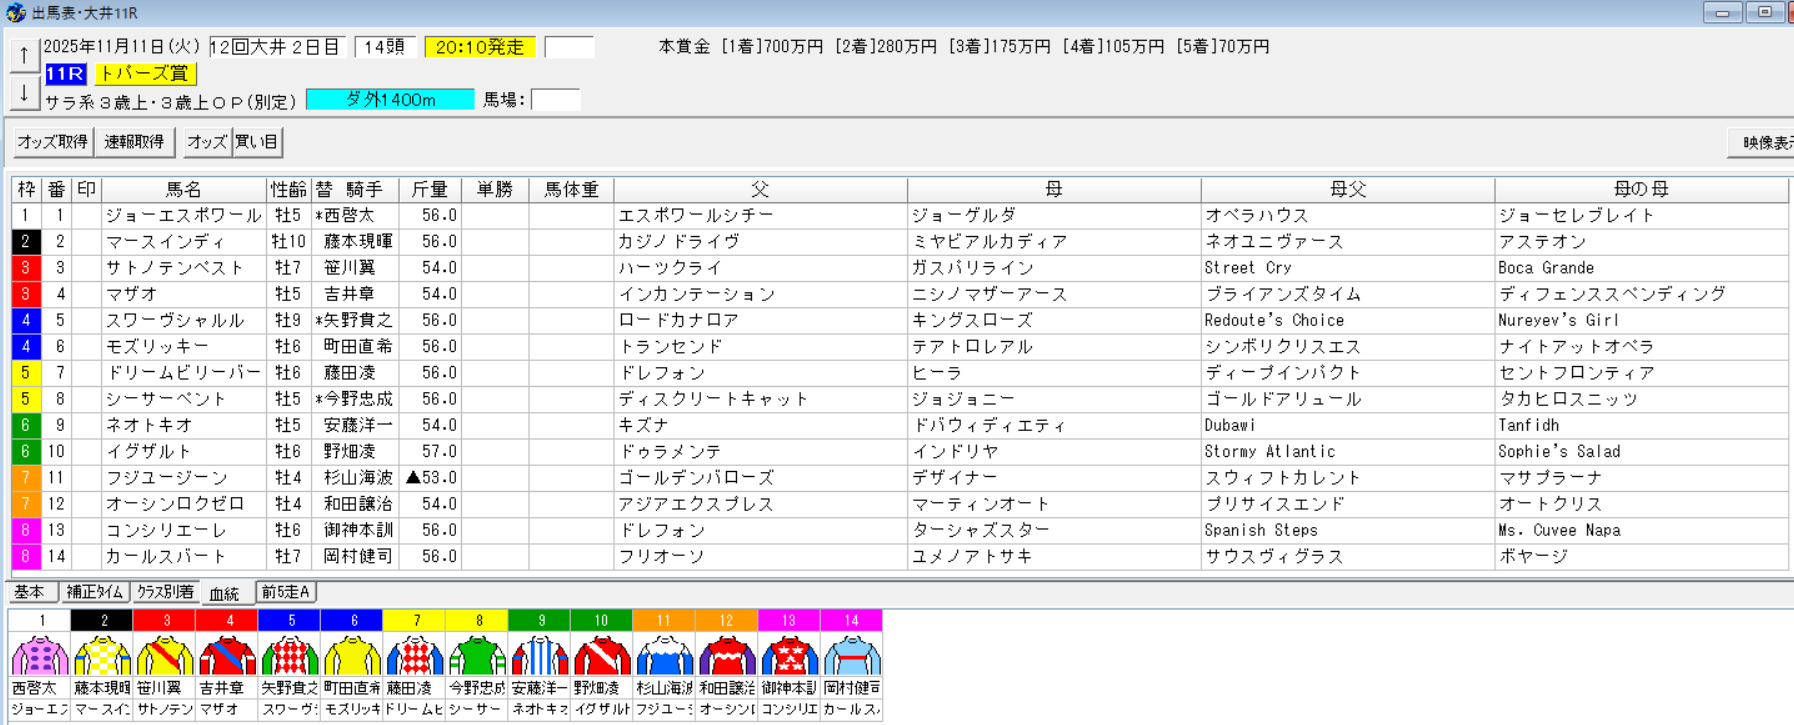Select the yellow silks icon for 町田直希
The height and width of the screenshot is (725, 1794).
pyautogui.click(x=352, y=656)
